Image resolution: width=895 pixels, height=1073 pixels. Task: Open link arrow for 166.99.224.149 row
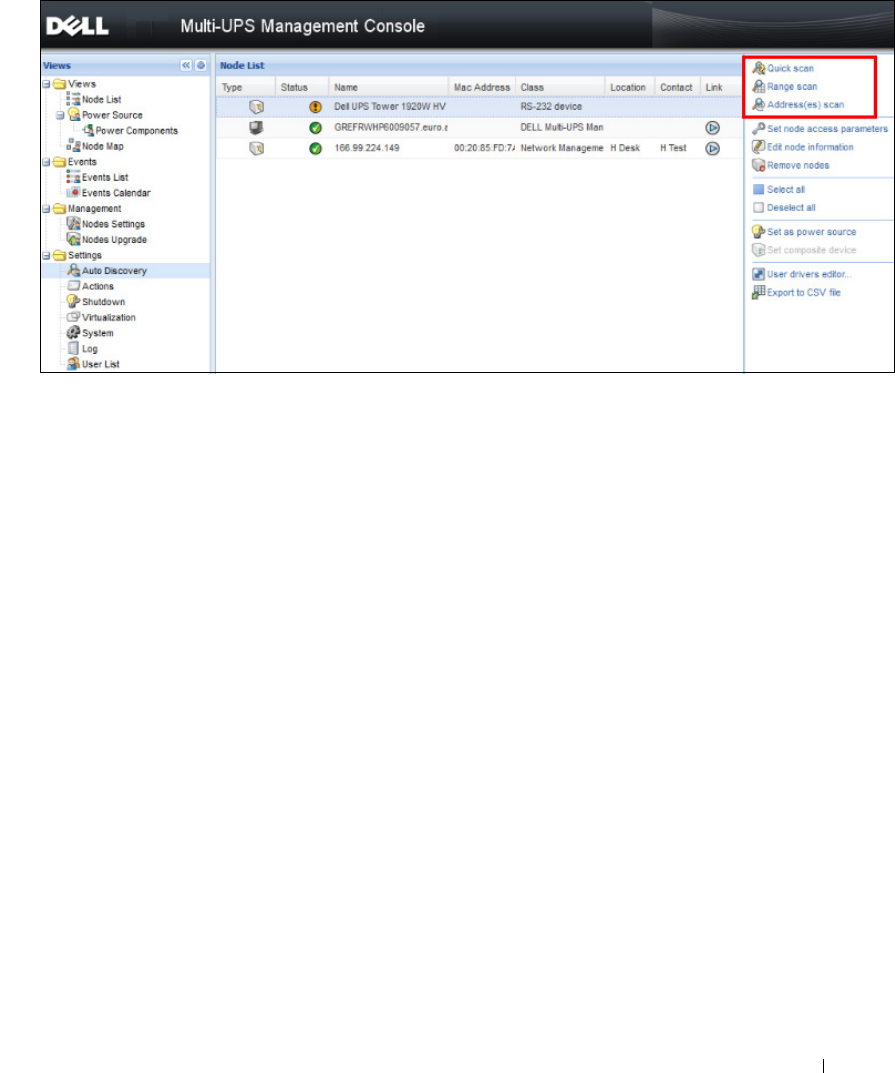[712, 148]
